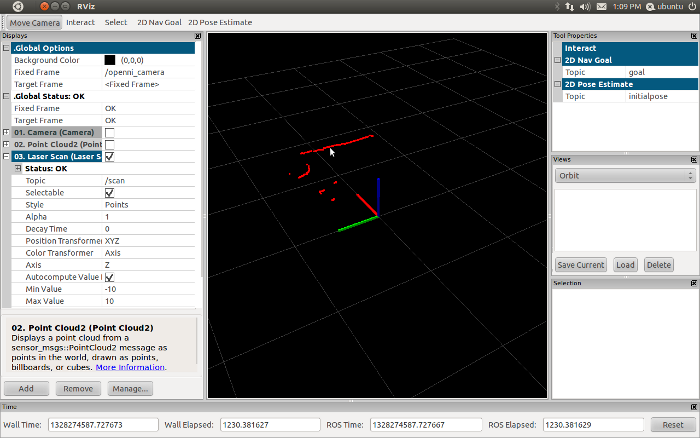Close the Displays panel with its X icon

point(200,35)
